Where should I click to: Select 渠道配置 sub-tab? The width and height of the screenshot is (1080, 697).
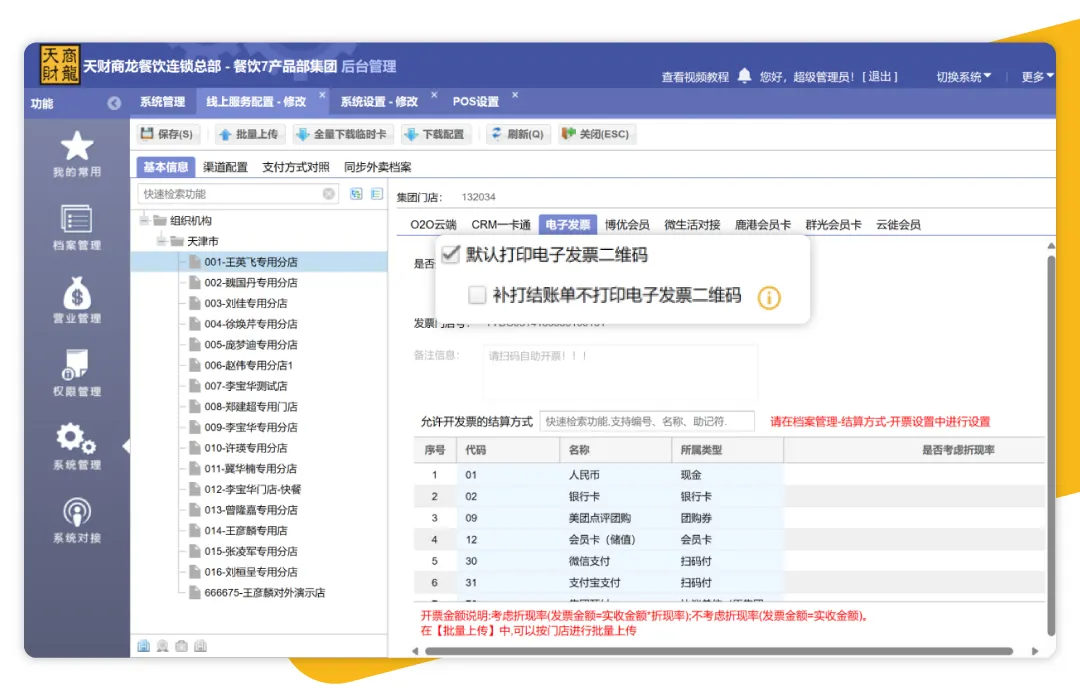225,167
